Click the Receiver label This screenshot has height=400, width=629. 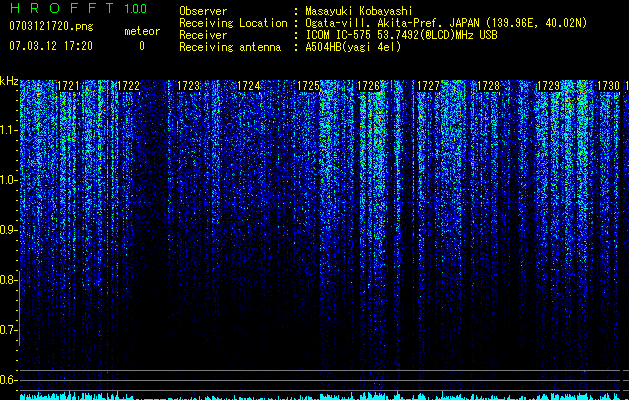point(203,35)
